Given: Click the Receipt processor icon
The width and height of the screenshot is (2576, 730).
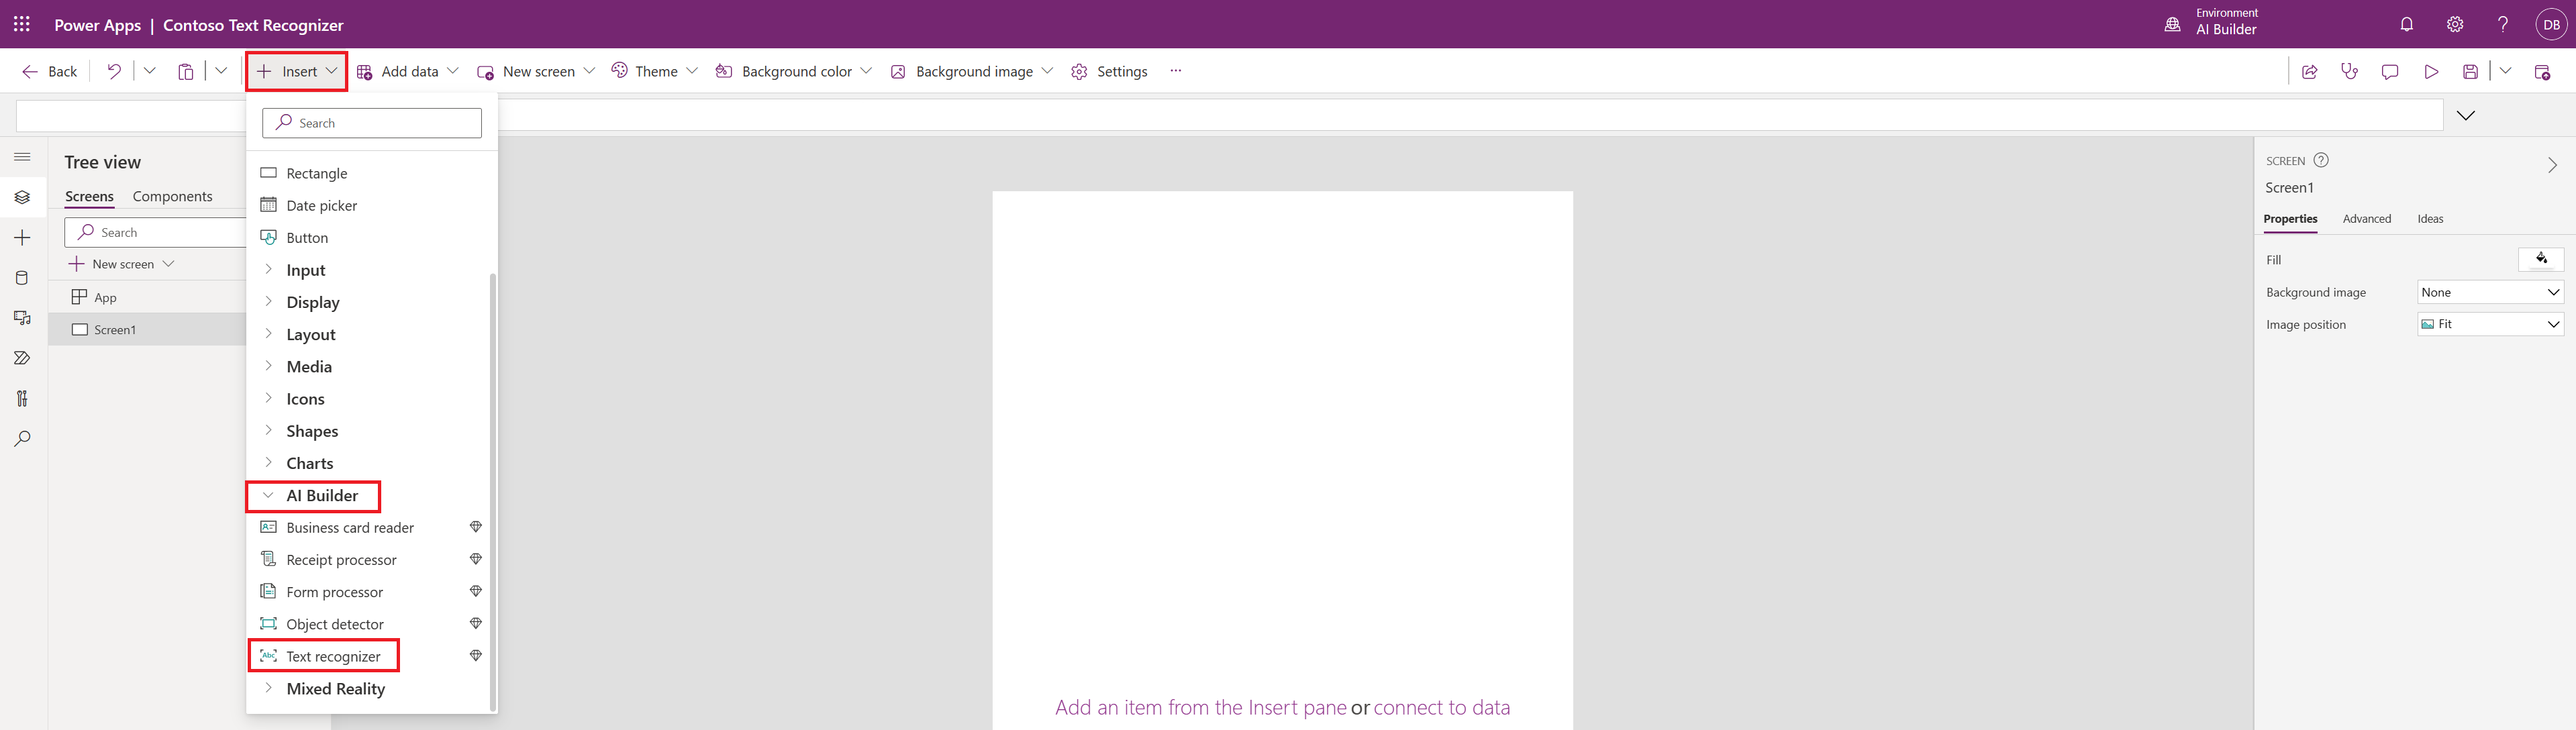Looking at the screenshot, I should pos(268,559).
